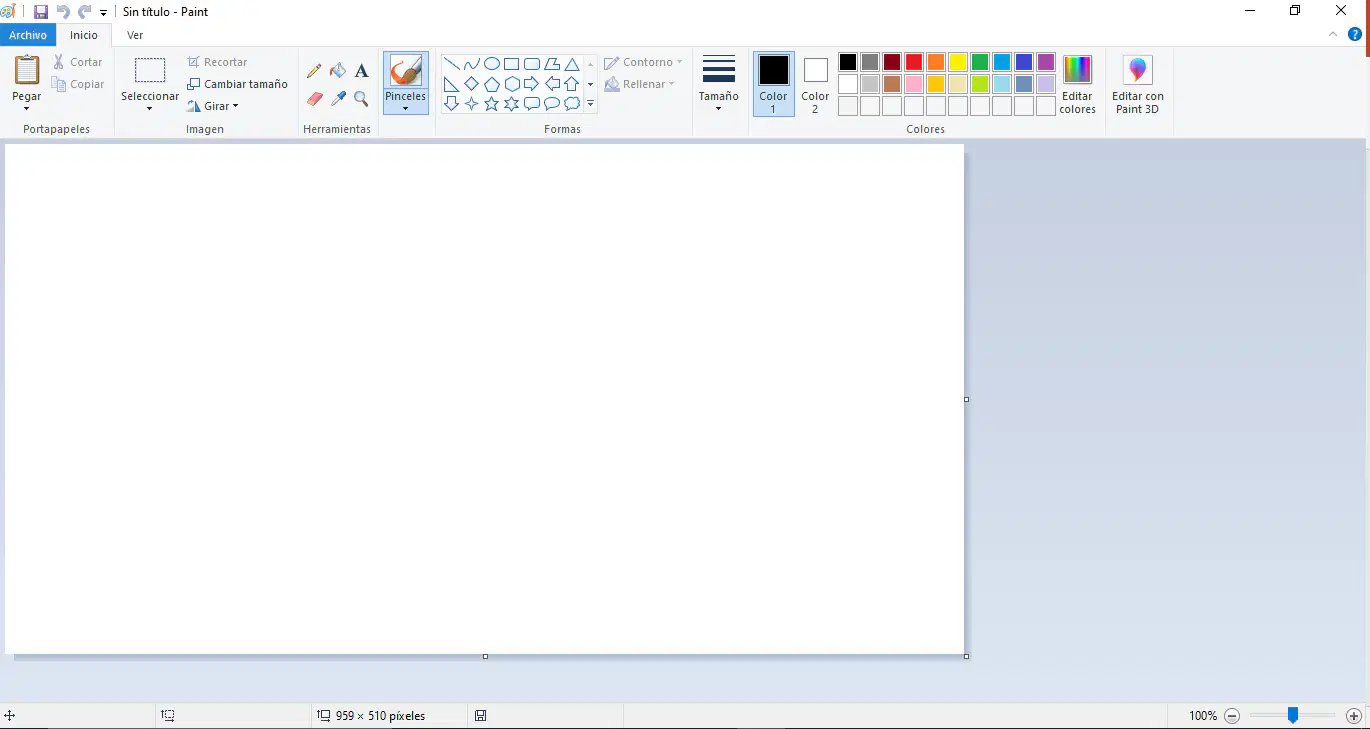Open Editar colores dialog
The height and width of the screenshot is (729, 1370).
1078,84
